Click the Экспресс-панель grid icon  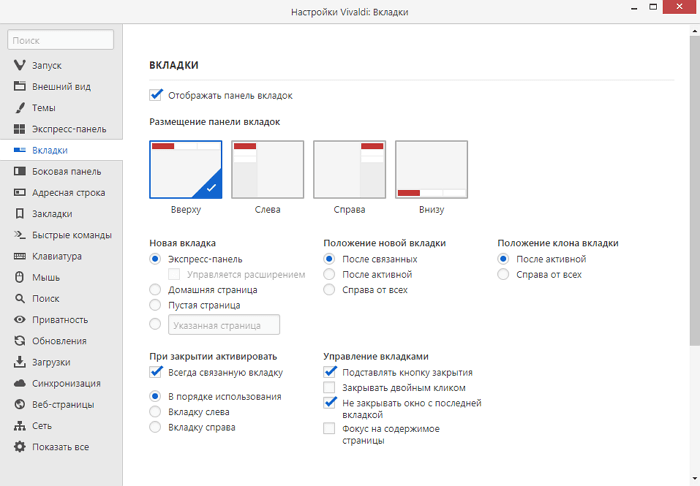coord(19,129)
